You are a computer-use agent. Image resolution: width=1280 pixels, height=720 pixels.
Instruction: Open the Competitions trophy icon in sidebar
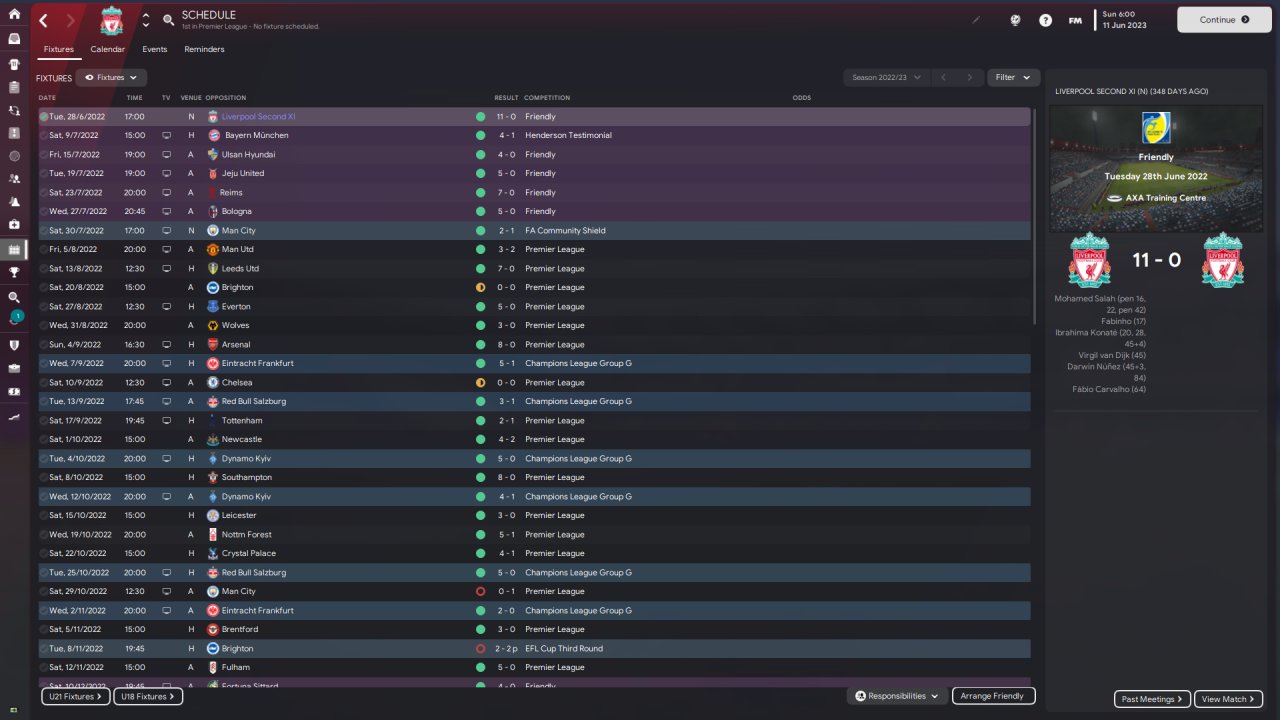click(14, 271)
